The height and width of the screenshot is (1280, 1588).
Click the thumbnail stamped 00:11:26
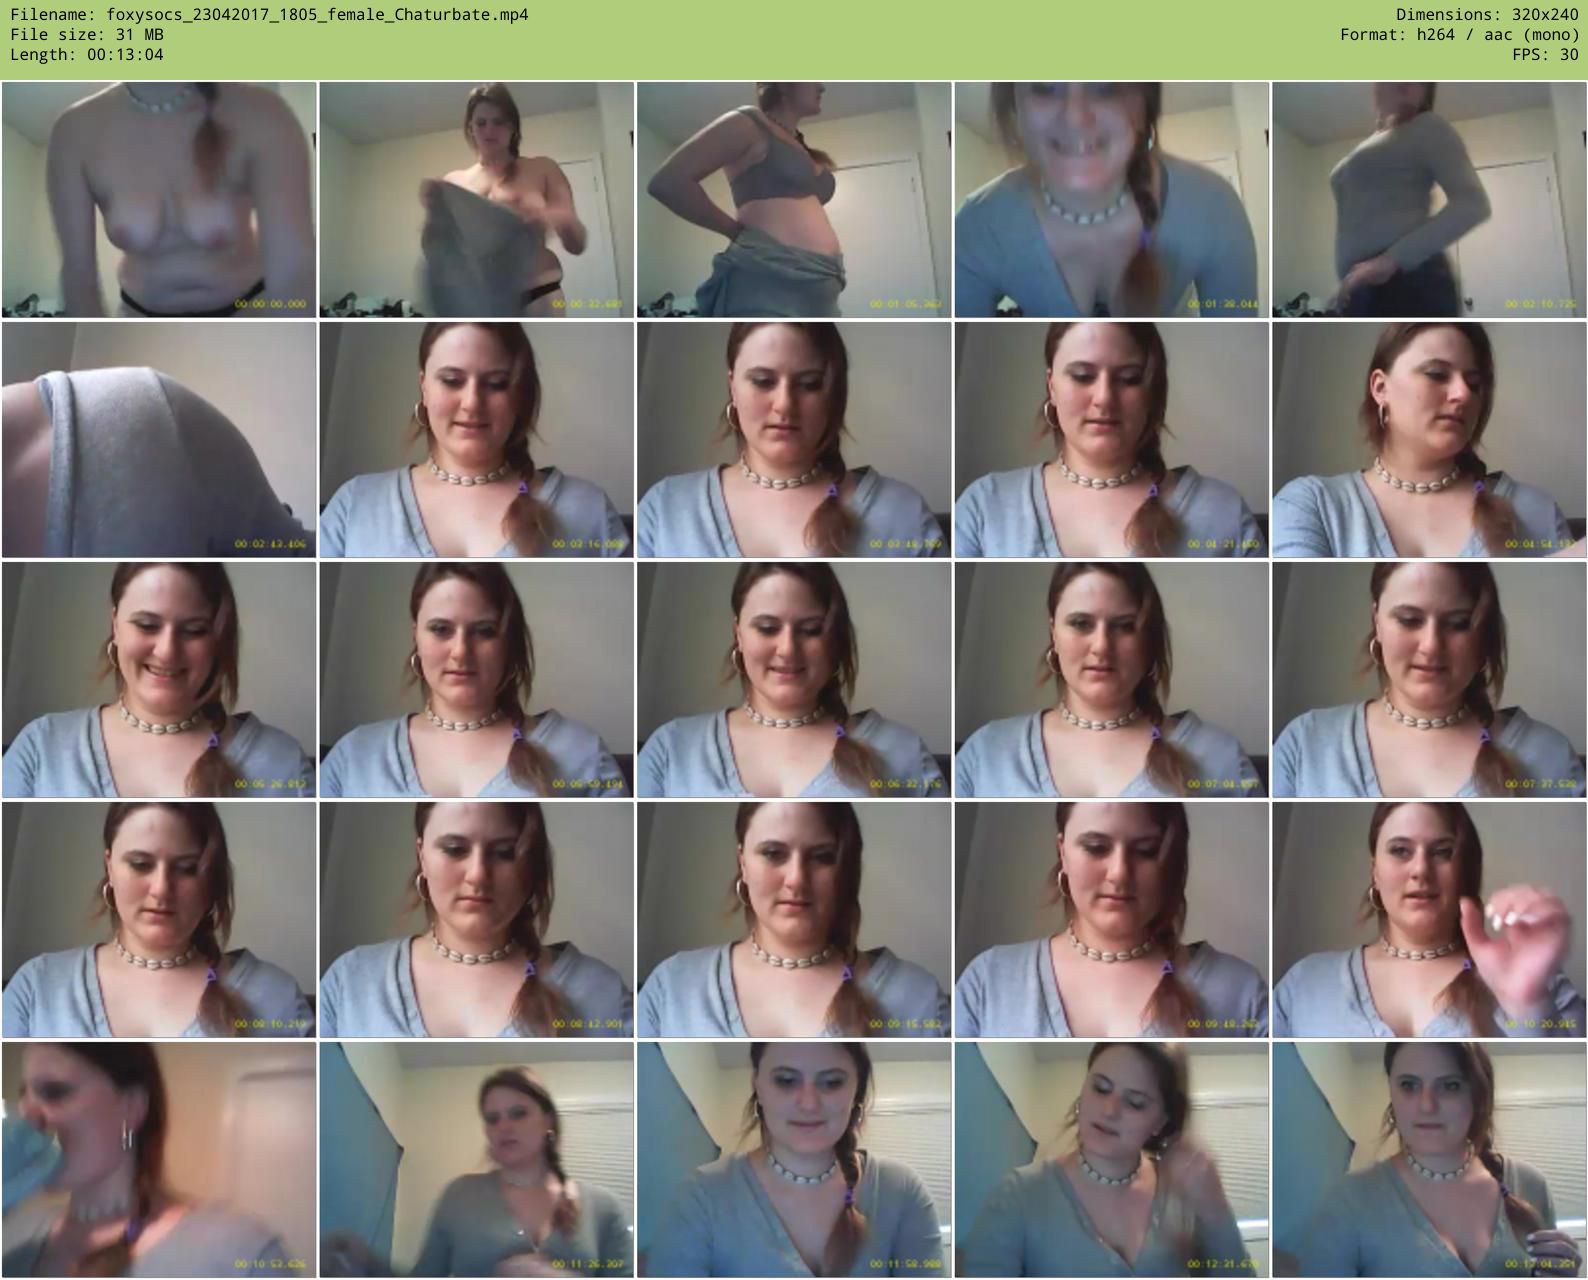476,1160
